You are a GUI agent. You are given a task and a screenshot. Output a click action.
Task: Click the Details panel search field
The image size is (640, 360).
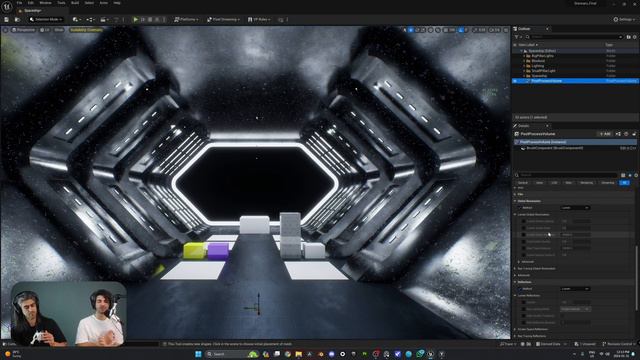pos(567,175)
